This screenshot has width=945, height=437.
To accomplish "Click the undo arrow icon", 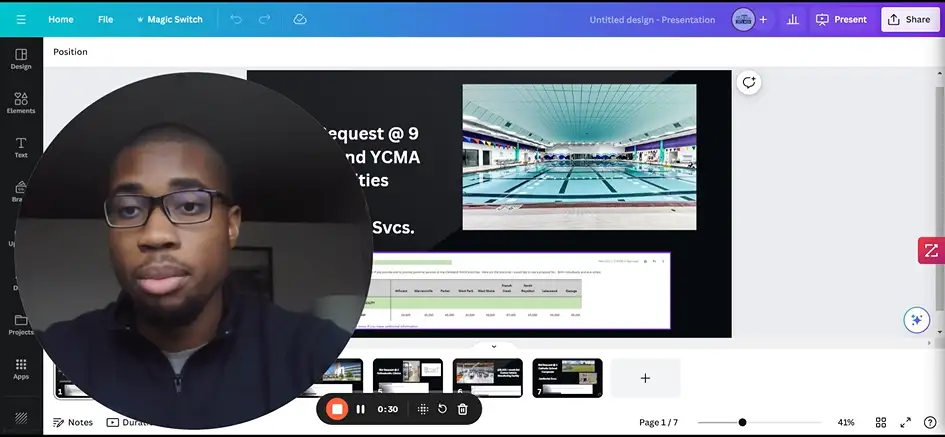I will click(236, 19).
